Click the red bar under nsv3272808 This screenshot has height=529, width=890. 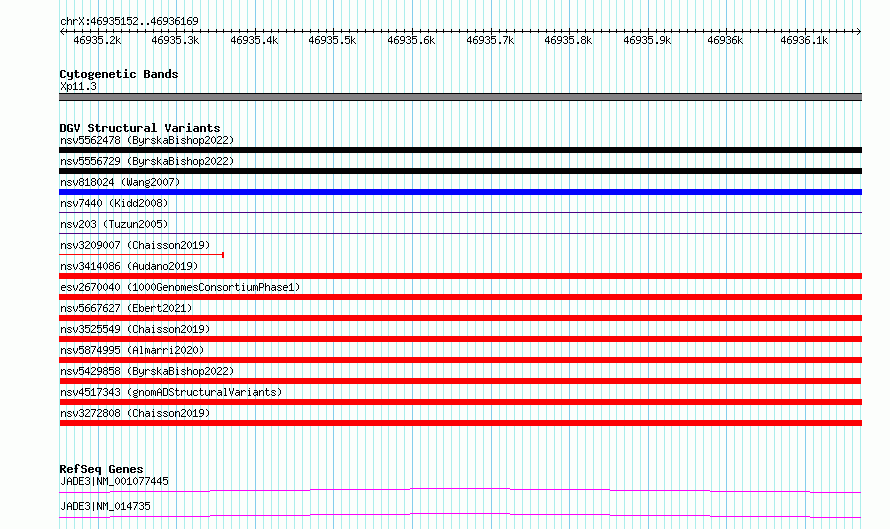[x=460, y=423]
